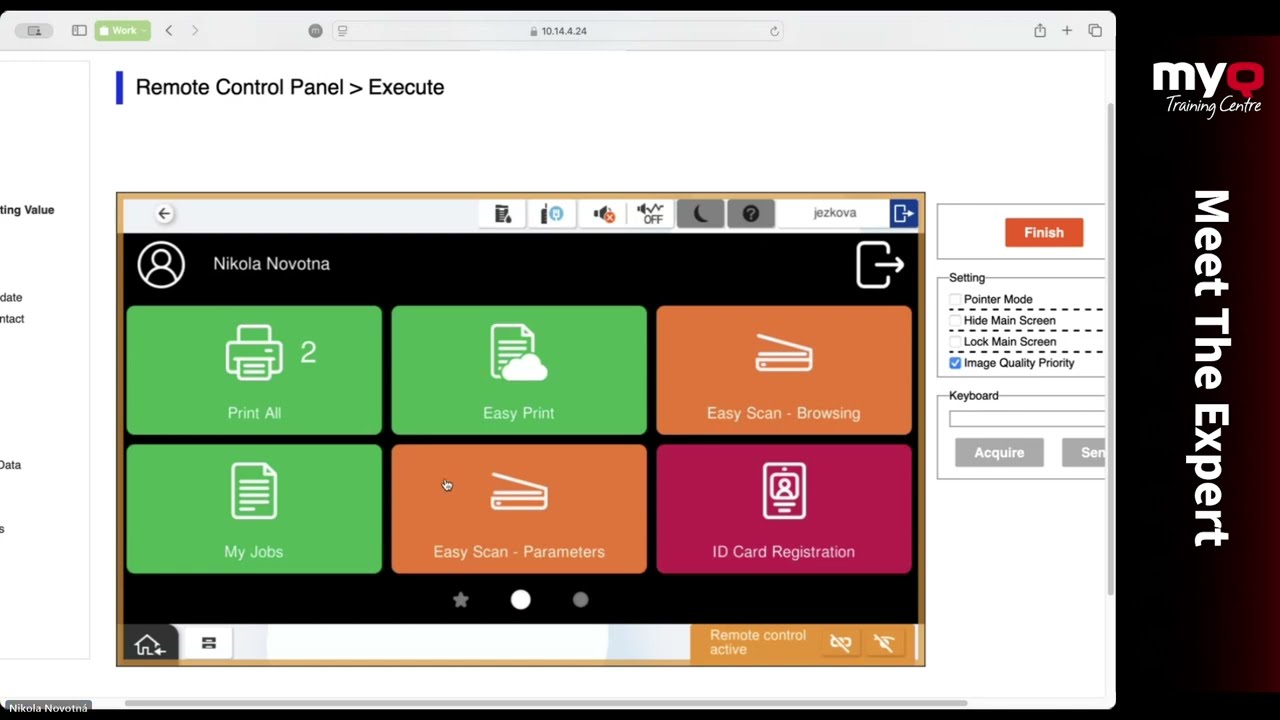
Task: Tap the Print All tile
Action: click(x=254, y=371)
